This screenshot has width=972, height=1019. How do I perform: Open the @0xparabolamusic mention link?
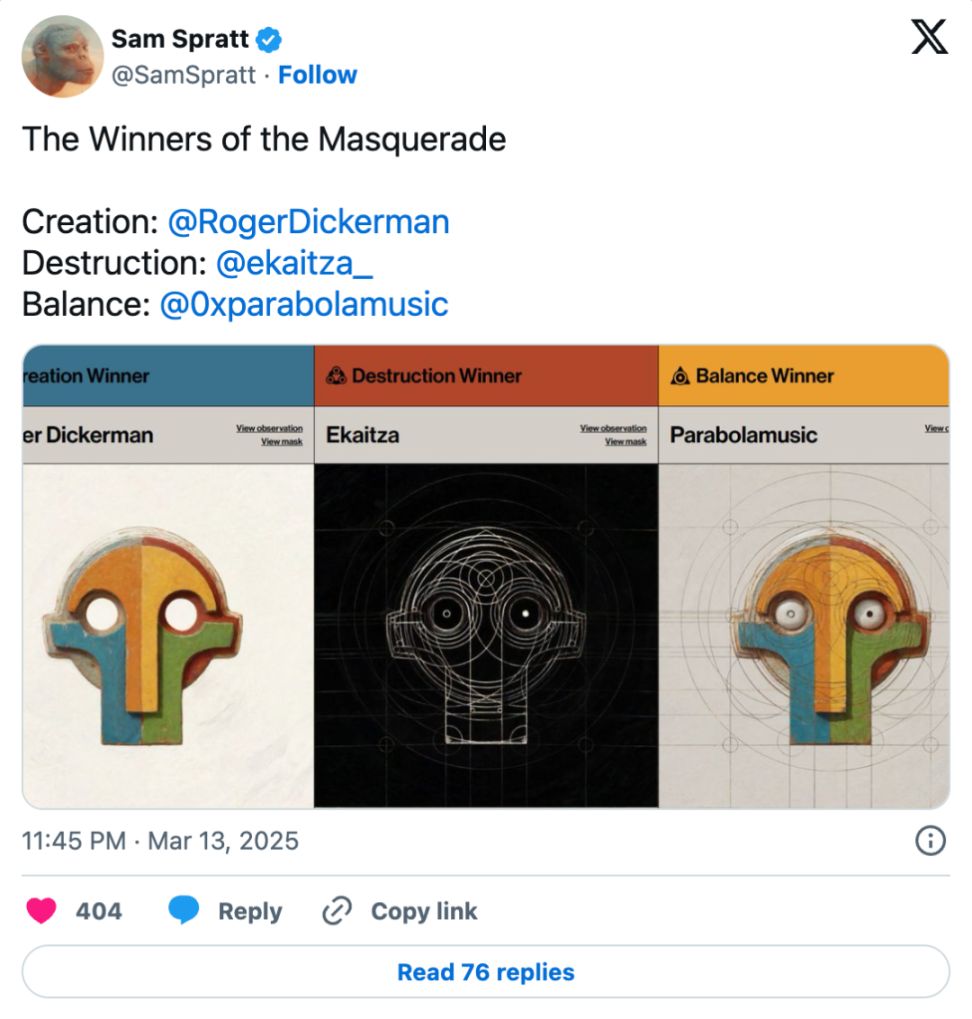pyautogui.click(x=303, y=304)
